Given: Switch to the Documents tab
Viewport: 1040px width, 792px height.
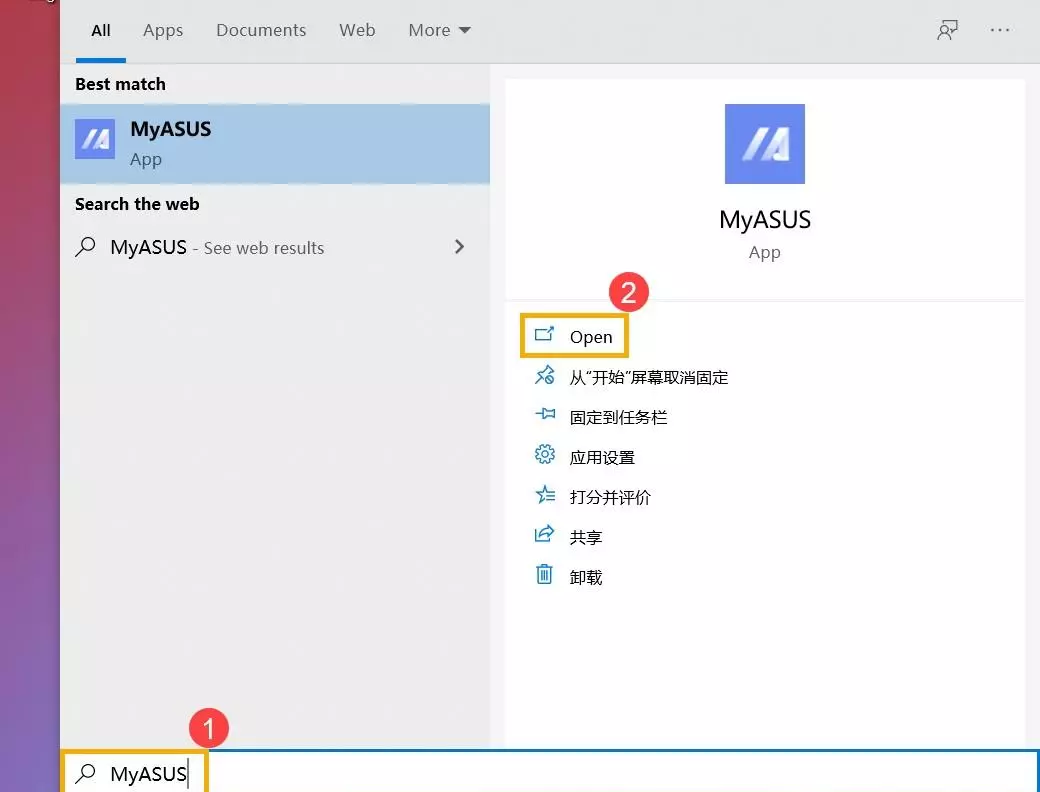Looking at the screenshot, I should click(x=261, y=30).
